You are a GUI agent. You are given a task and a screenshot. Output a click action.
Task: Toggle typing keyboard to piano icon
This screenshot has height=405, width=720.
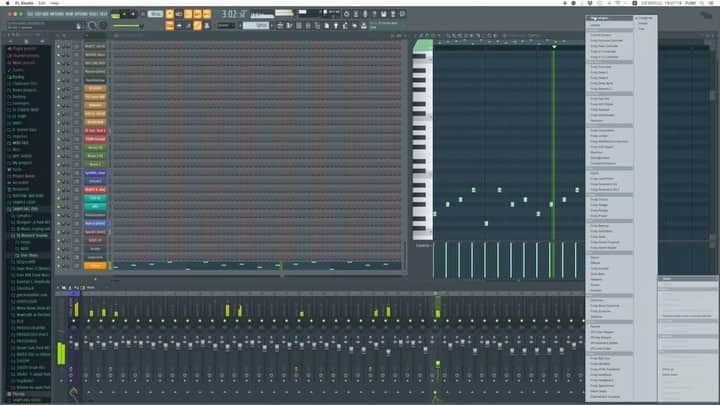169,26
